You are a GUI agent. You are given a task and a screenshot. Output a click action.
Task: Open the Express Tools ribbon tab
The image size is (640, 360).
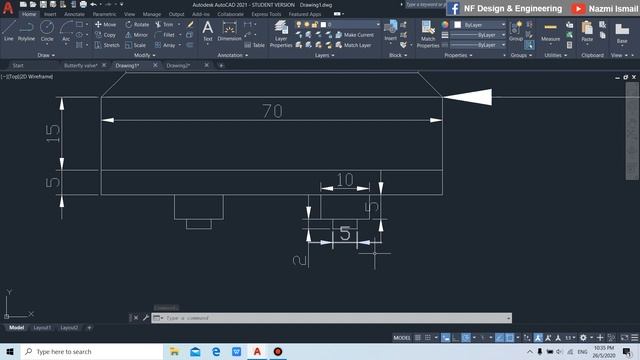266,14
